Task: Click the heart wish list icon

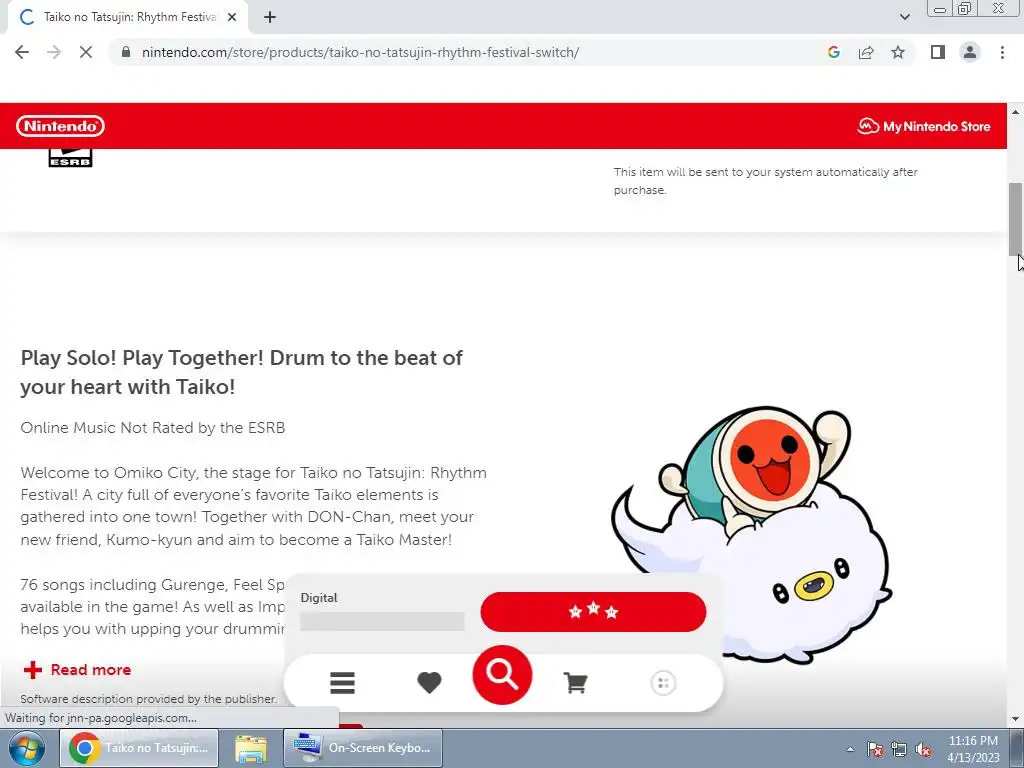Action: click(429, 683)
